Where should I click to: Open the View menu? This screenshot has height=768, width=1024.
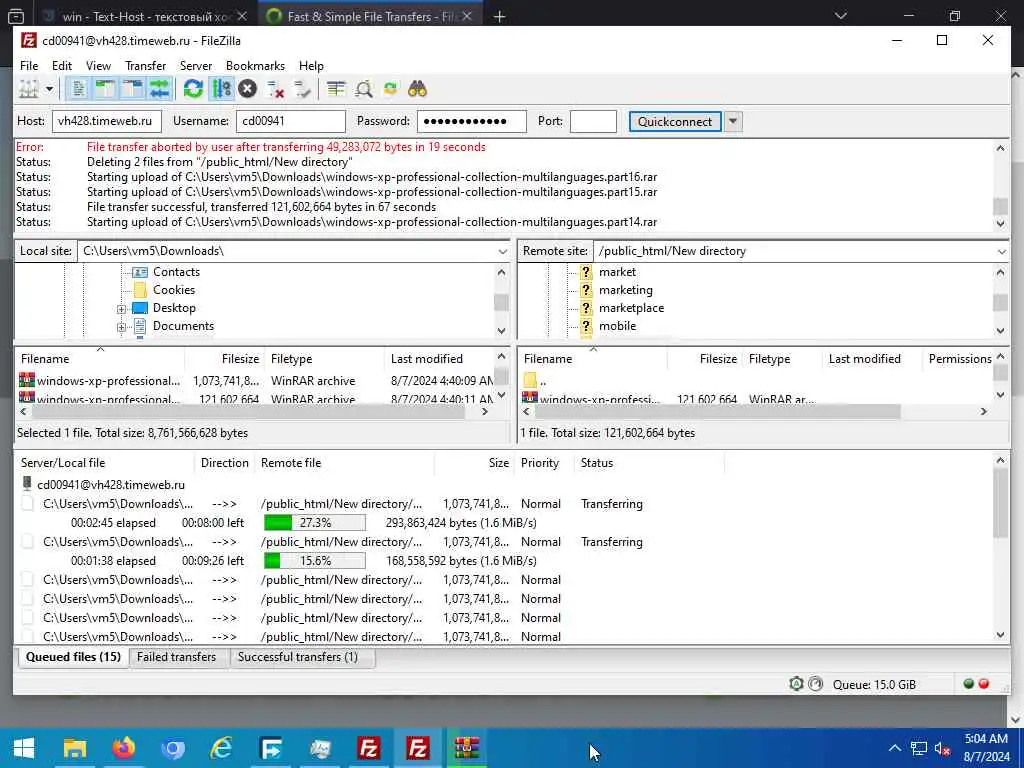(98, 66)
